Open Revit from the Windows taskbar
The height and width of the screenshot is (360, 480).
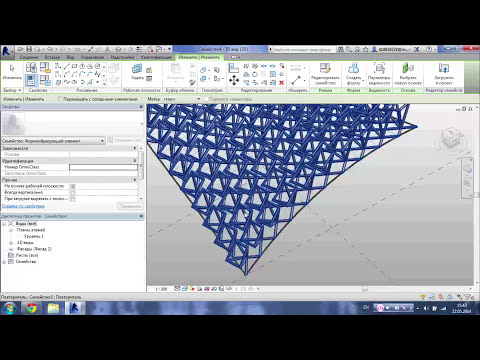coord(75,308)
